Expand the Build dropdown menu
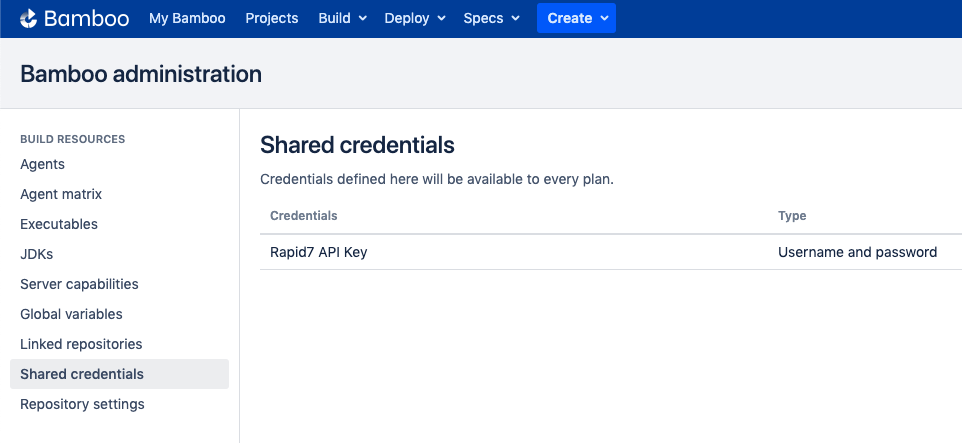962x443 pixels. tap(342, 18)
